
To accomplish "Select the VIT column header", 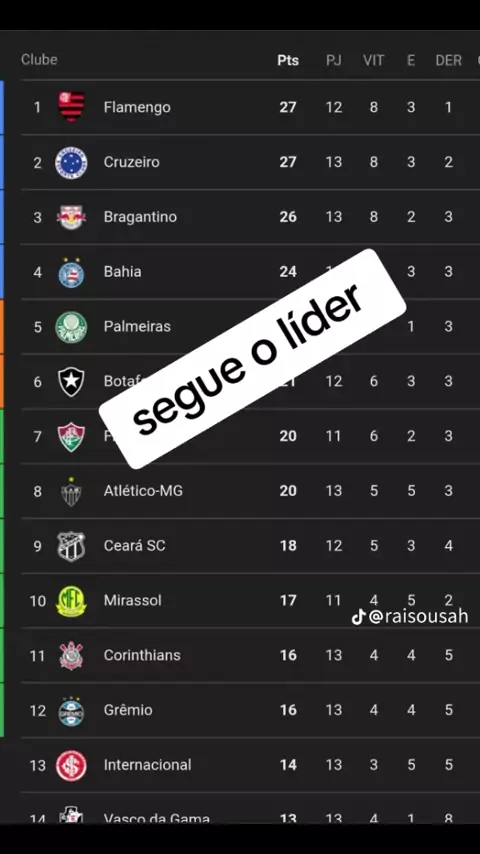I will tap(373, 60).
